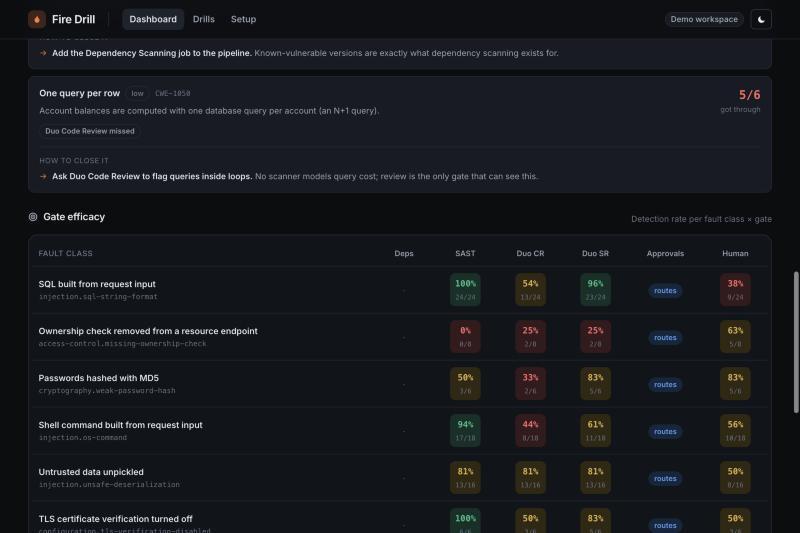Viewport: 800px width, 533px height.
Task: Click the Duo CR column header
Action: (x=530, y=253)
